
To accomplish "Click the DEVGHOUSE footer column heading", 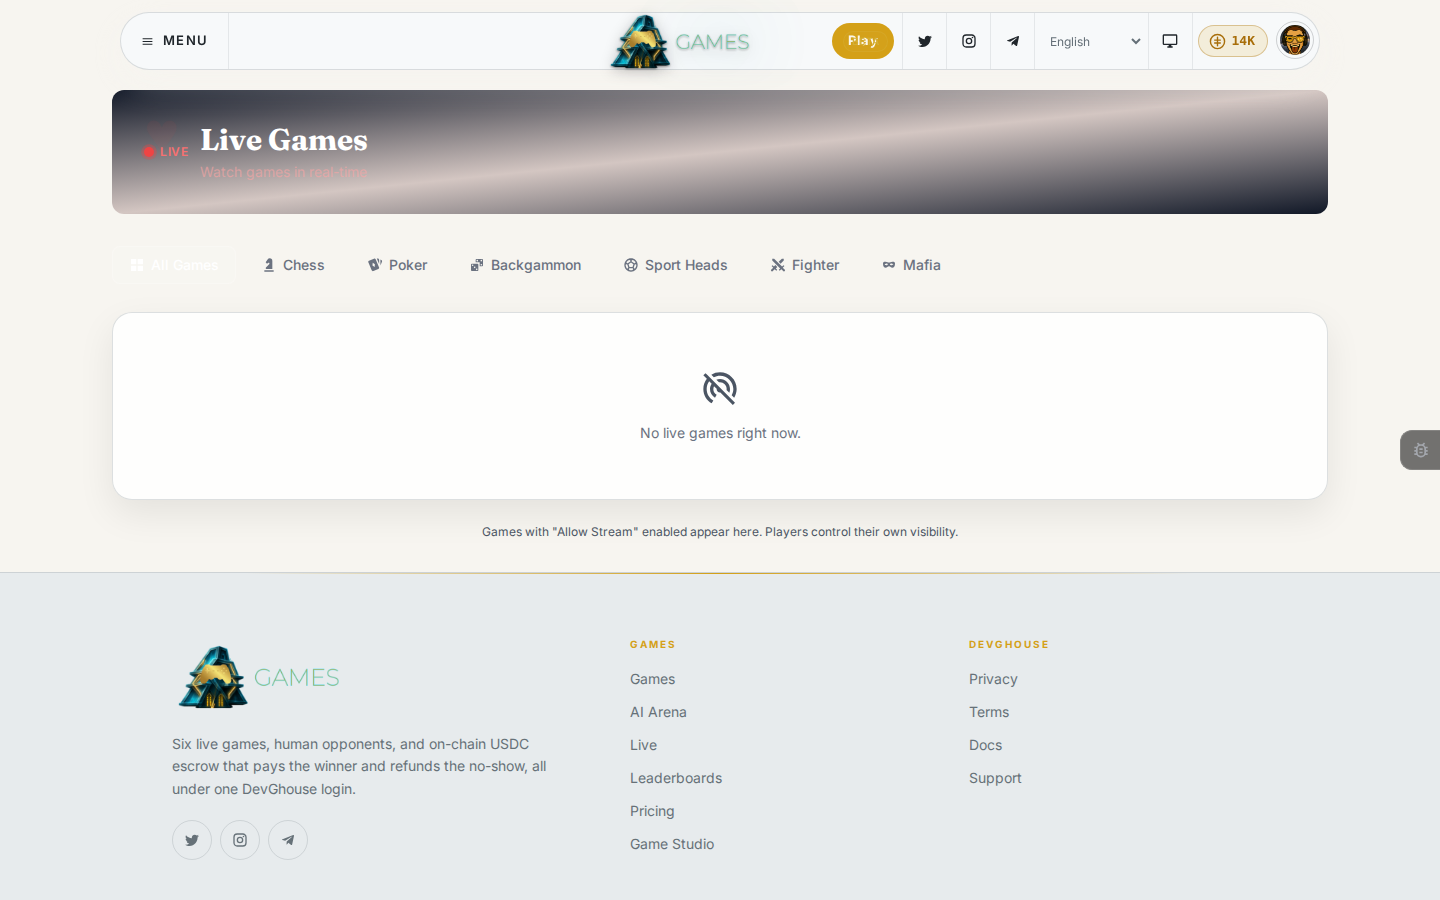I will coord(1009,645).
